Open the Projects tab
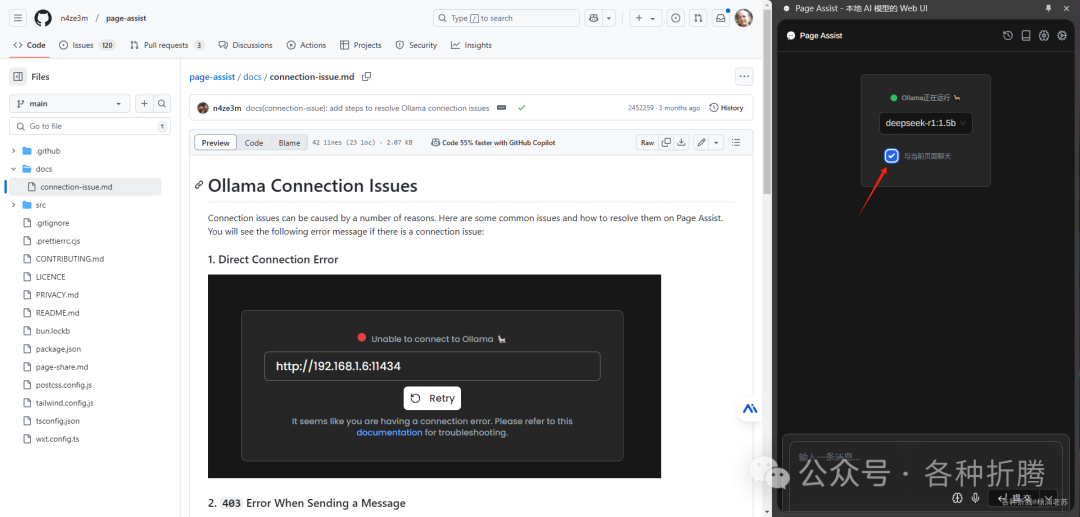Viewport: 1080px width, 517px height. (x=360, y=45)
